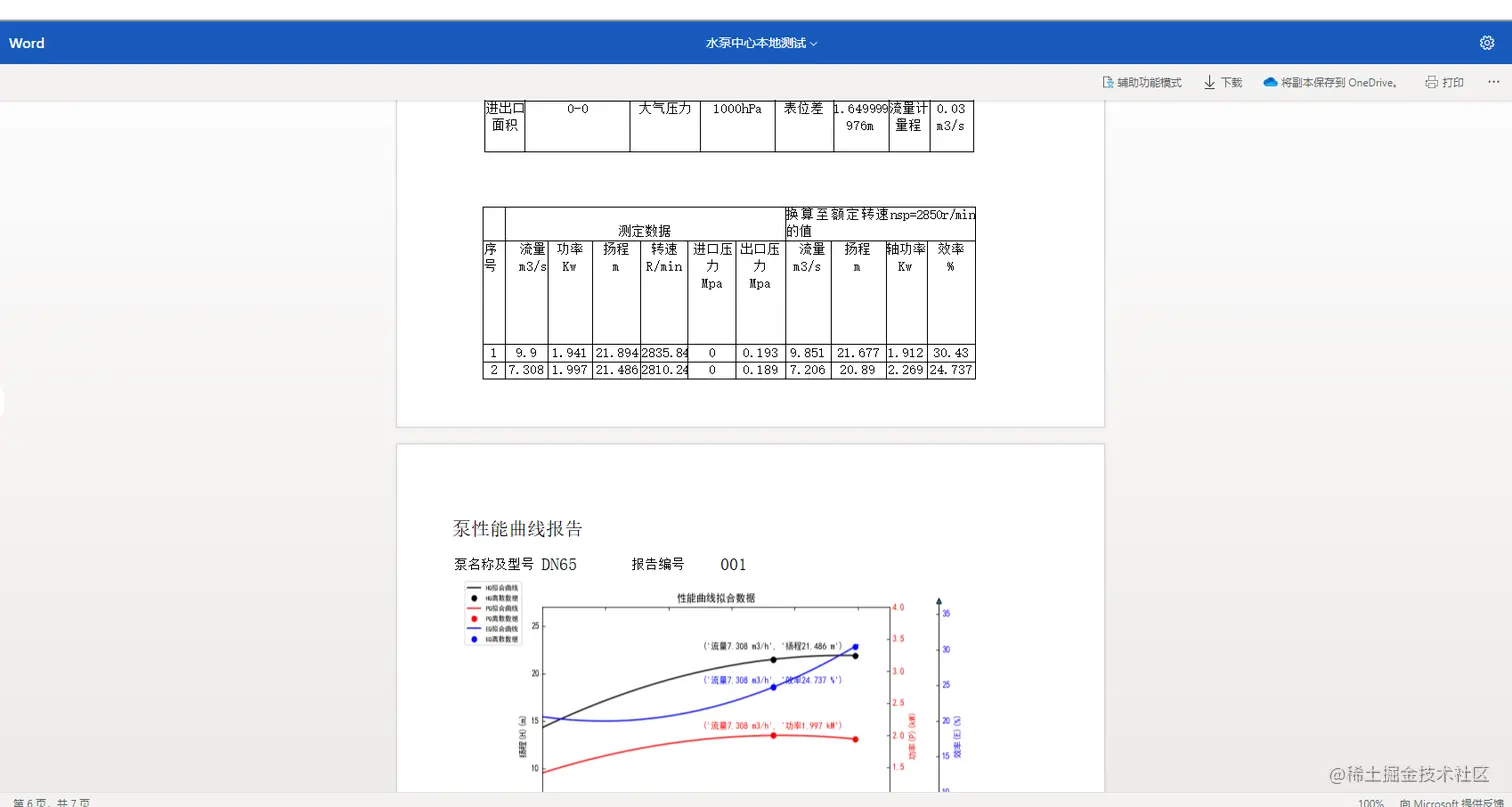Click the blue 效率24.737 % chart annotation
1512x807 pixels.
[772, 680]
